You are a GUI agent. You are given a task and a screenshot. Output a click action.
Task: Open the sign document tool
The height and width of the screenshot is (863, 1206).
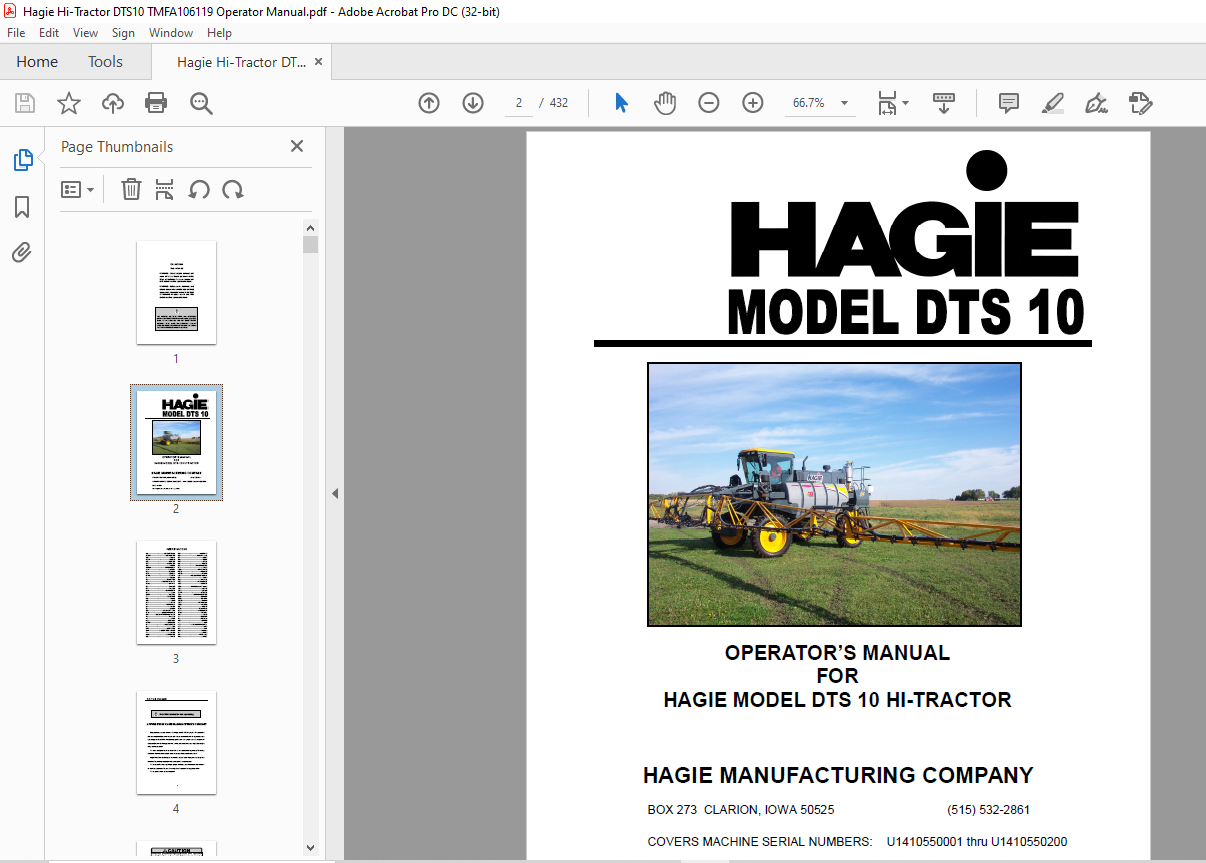coord(1097,103)
